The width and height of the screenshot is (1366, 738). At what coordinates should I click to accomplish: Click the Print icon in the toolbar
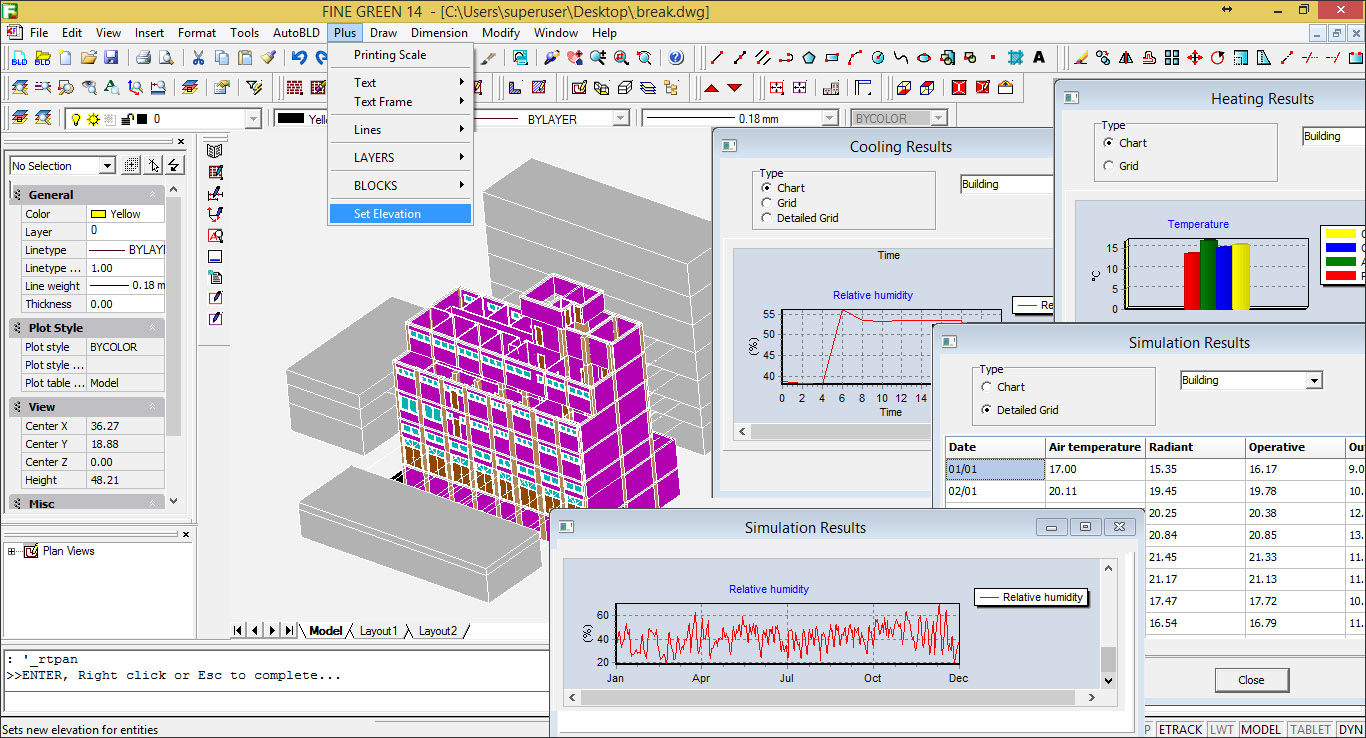point(143,57)
